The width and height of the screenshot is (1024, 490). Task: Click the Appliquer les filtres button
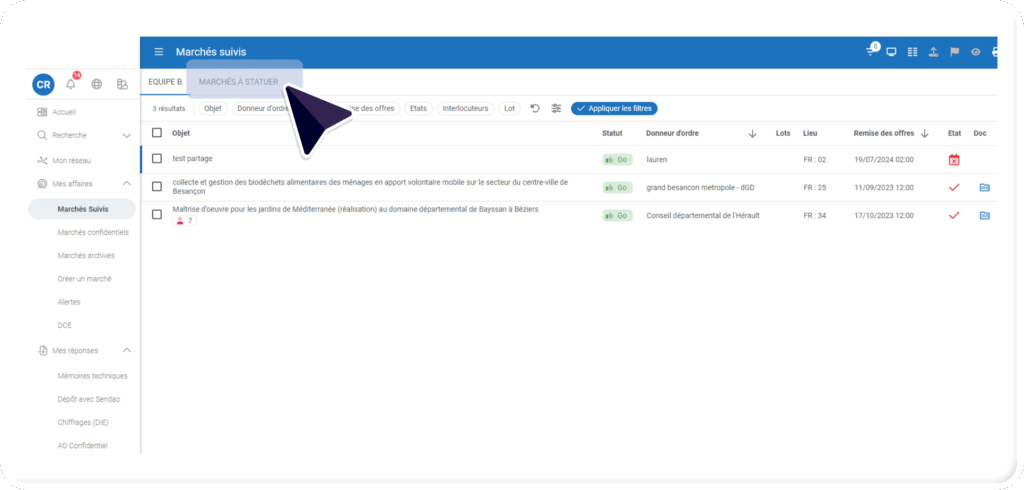coord(614,108)
